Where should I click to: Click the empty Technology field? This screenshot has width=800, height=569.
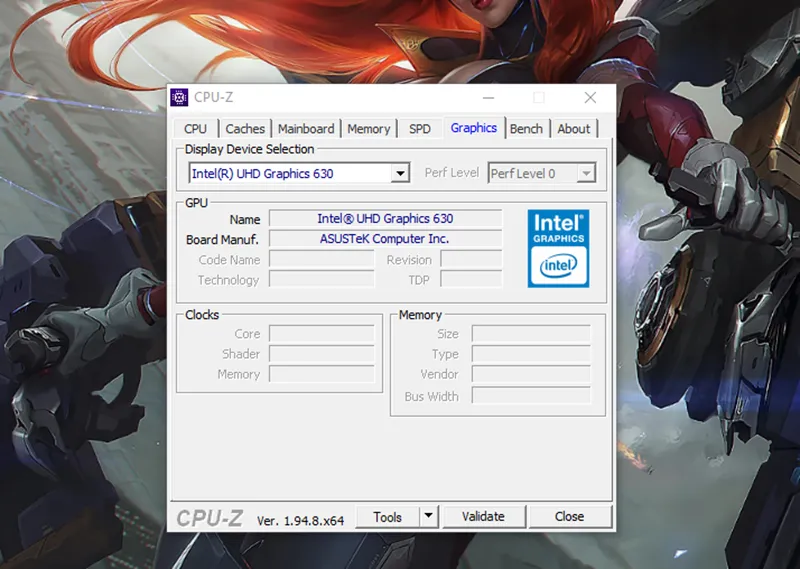[x=321, y=280]
